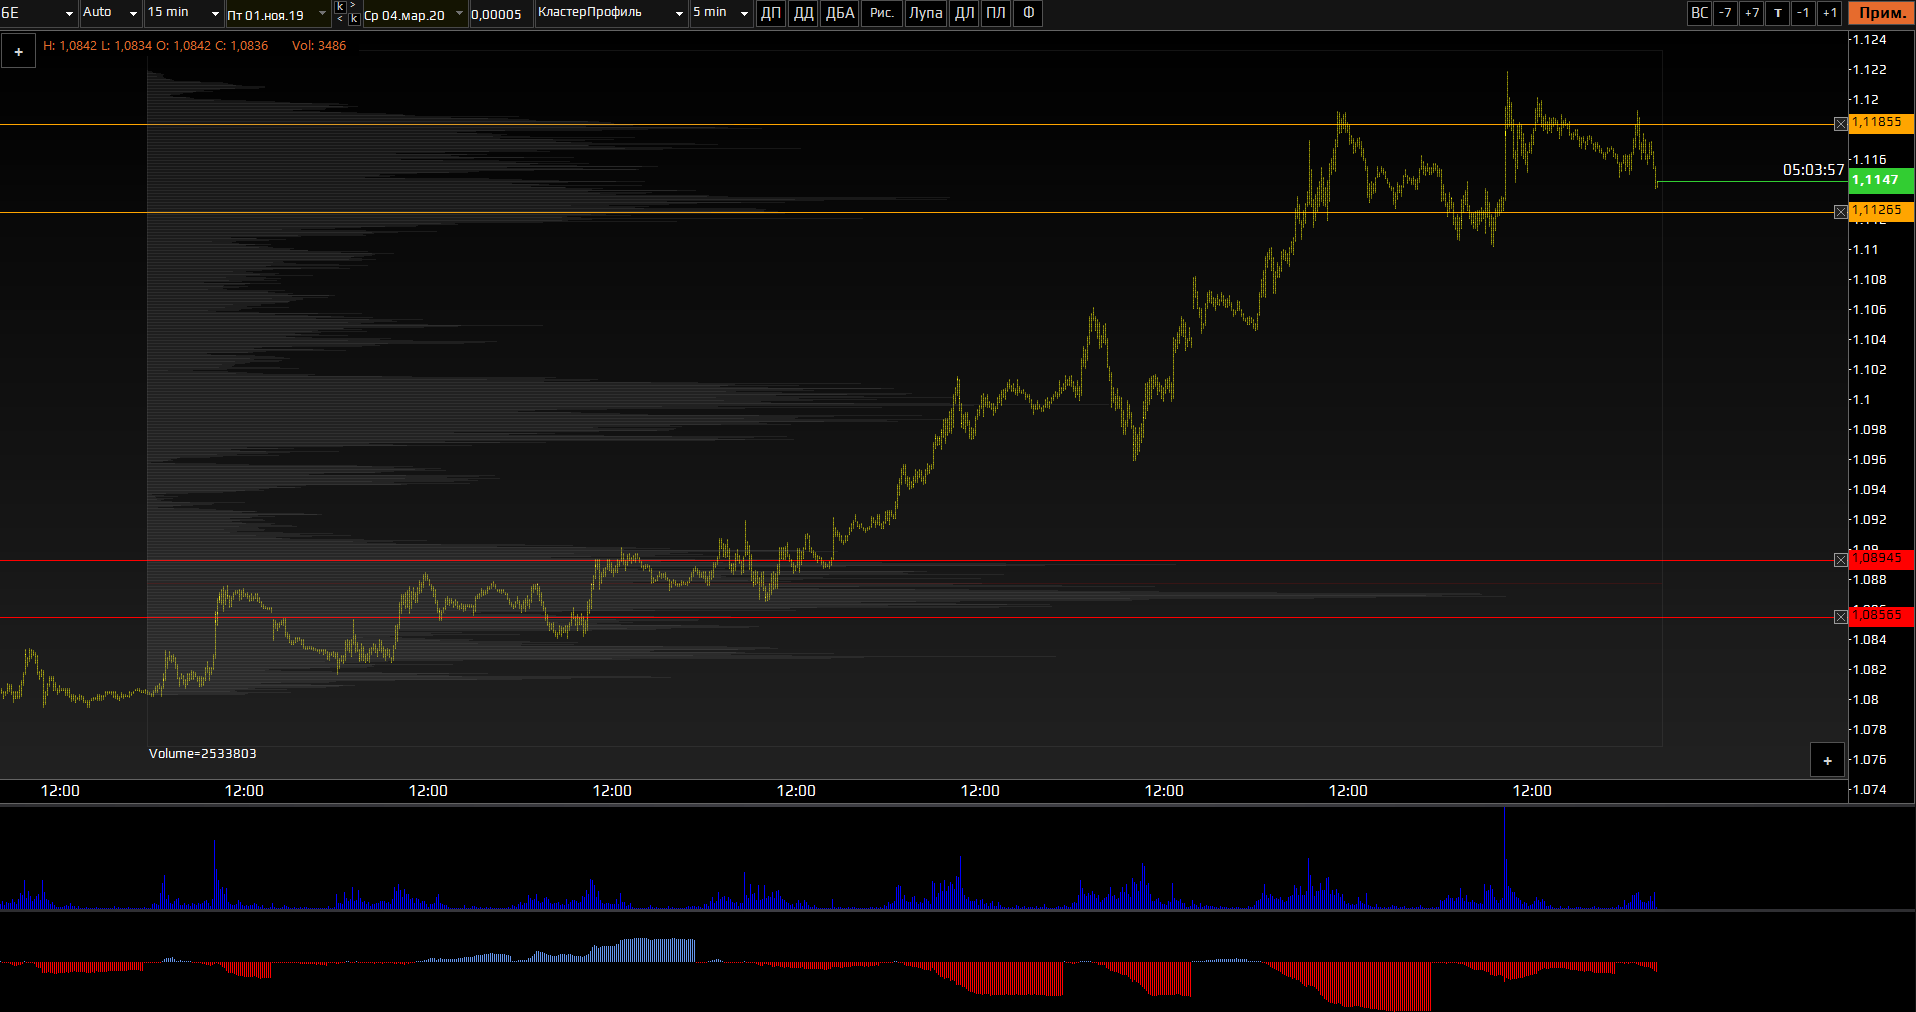Open the 6E instrument dropdown
The width and height of the screenshot is (1916, 1012).
(x=38, y=13)
